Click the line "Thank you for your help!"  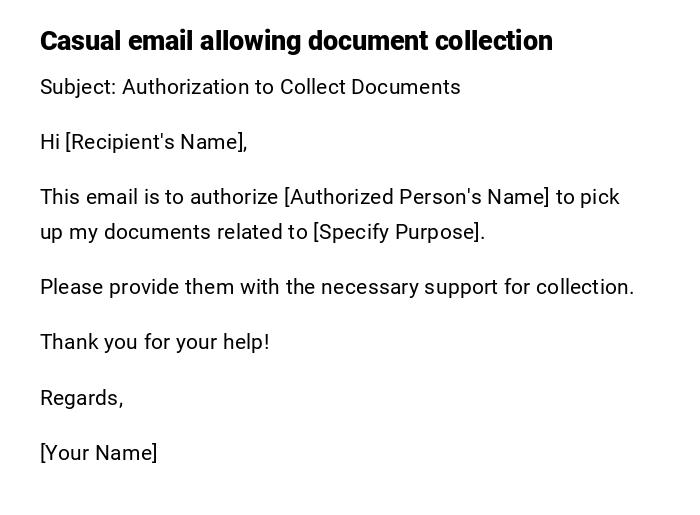(x=155, y=342)
